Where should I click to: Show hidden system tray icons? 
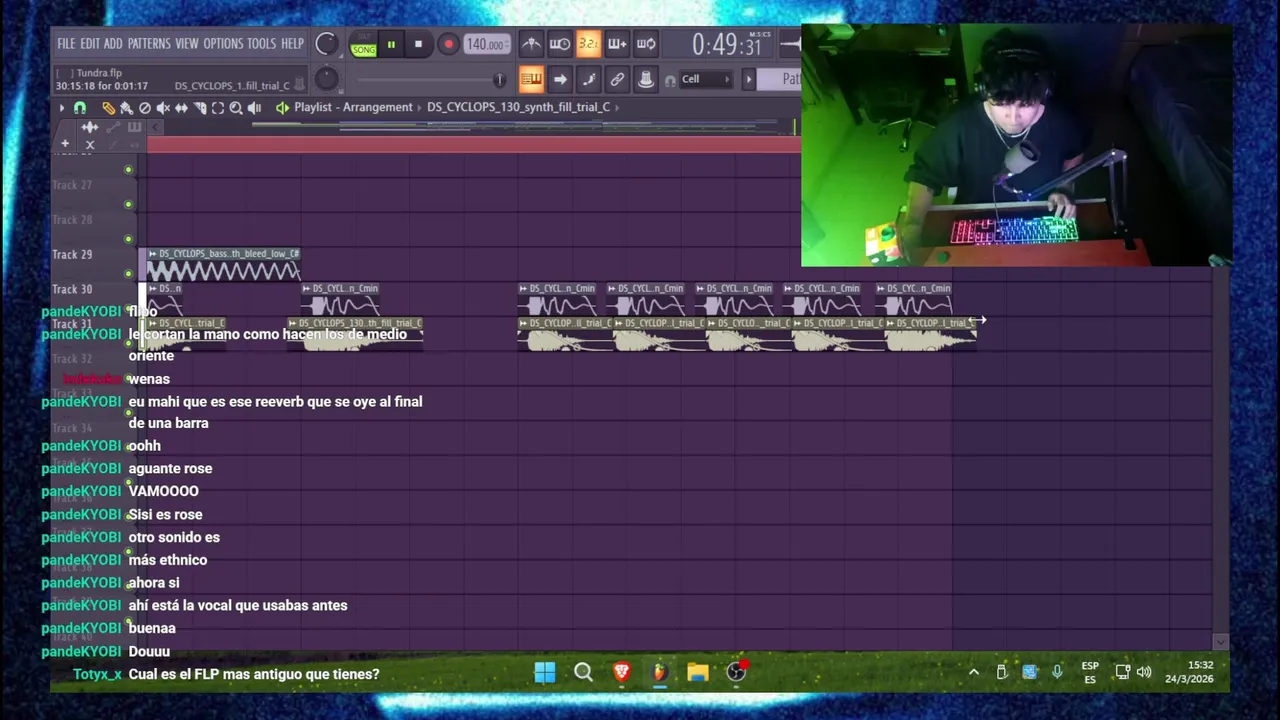pos(973,672)
